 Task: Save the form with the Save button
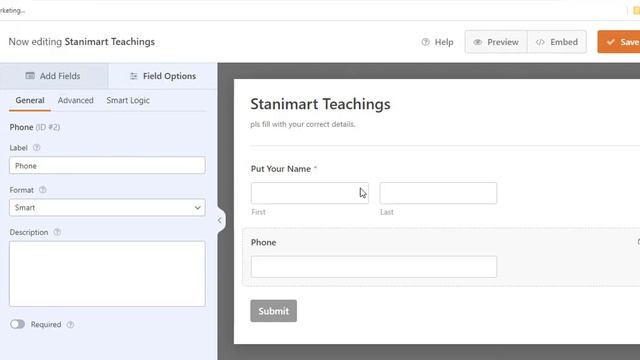coord(619,42)
